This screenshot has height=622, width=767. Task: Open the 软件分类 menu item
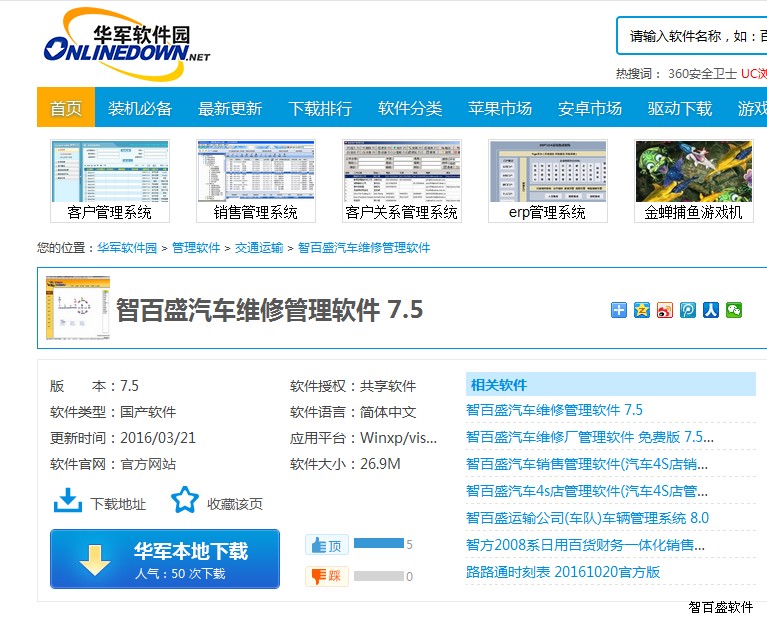click(x=410, y=108)
